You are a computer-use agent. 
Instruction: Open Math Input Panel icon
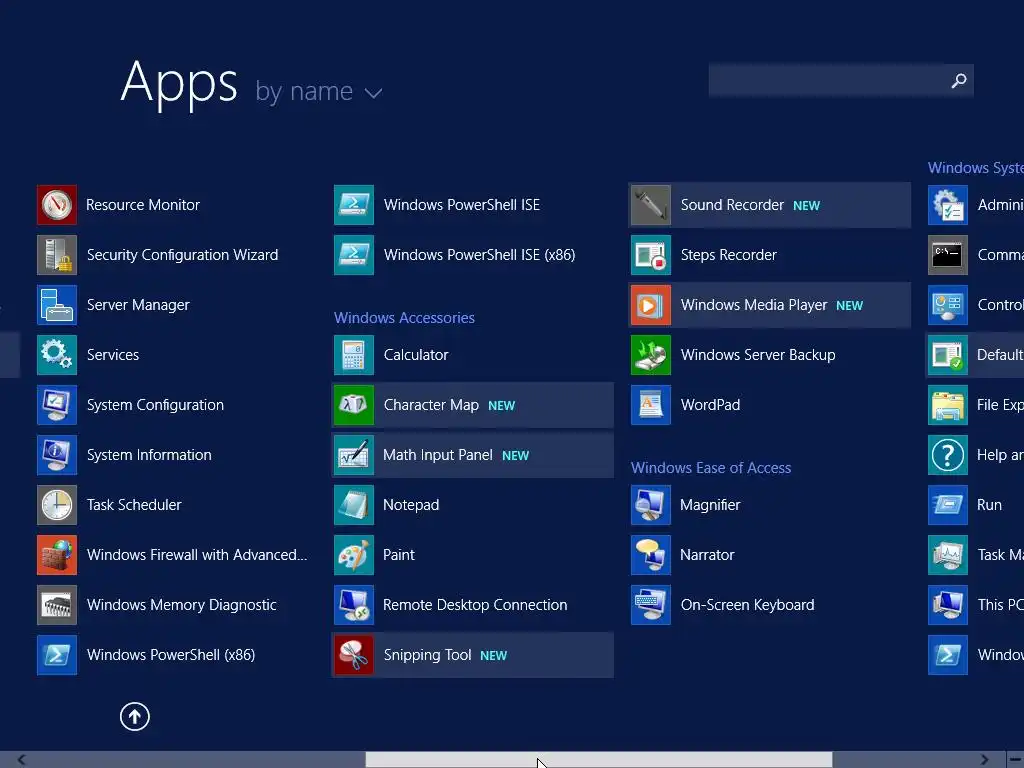(354, 455)
